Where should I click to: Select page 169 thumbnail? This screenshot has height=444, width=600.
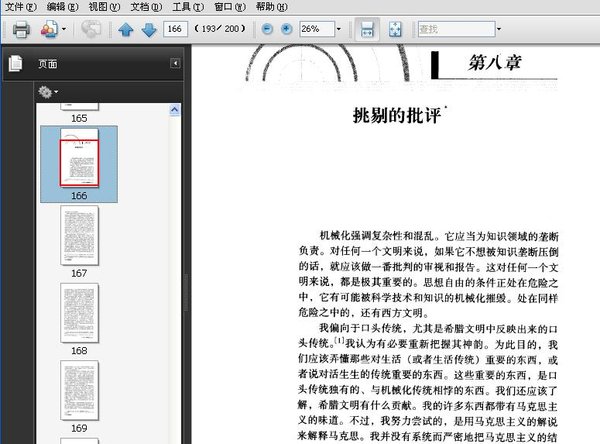point(79,390)
